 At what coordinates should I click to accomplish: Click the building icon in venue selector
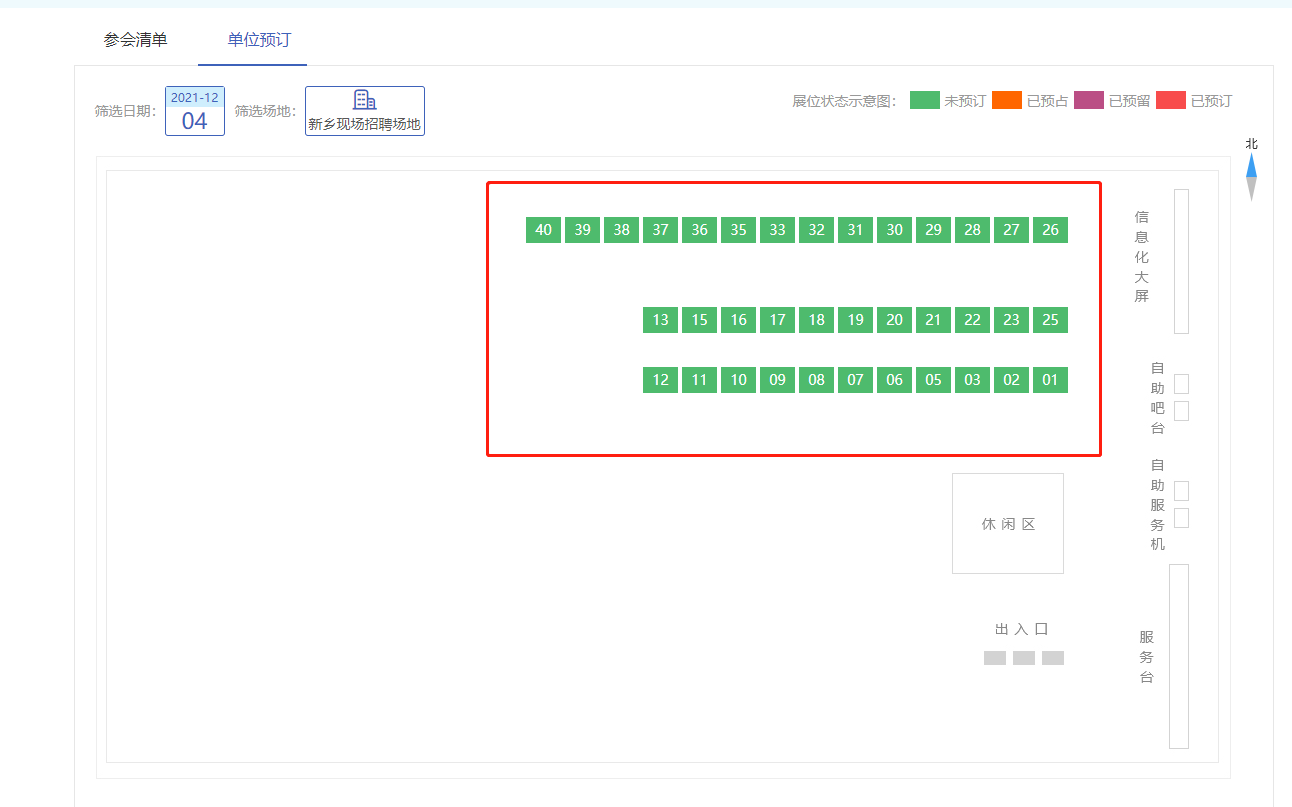click(x=365, y=100)
